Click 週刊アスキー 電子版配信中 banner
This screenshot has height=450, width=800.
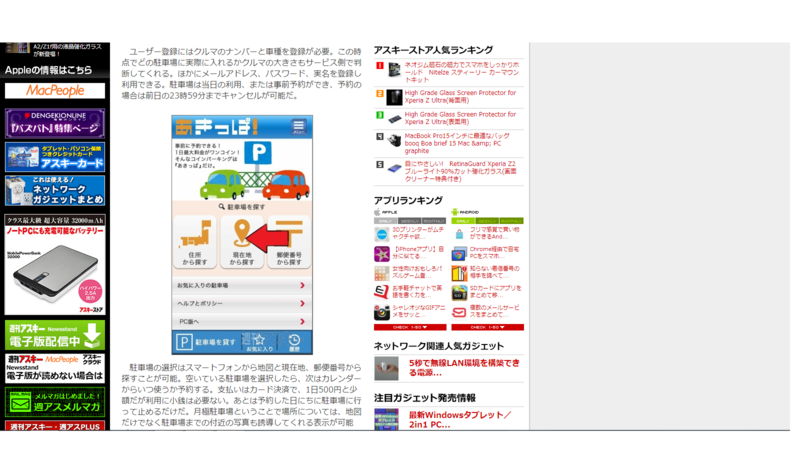(x=55, y=335)
